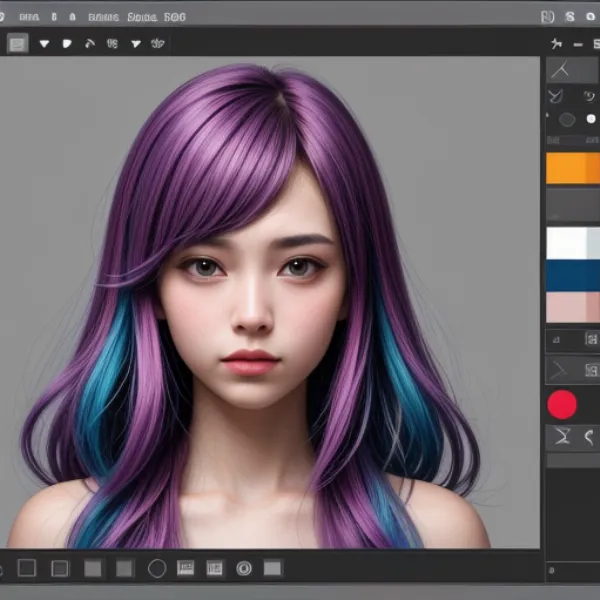Click the grid icon at the right of the faint arrow row

click(x=592, y=370)
